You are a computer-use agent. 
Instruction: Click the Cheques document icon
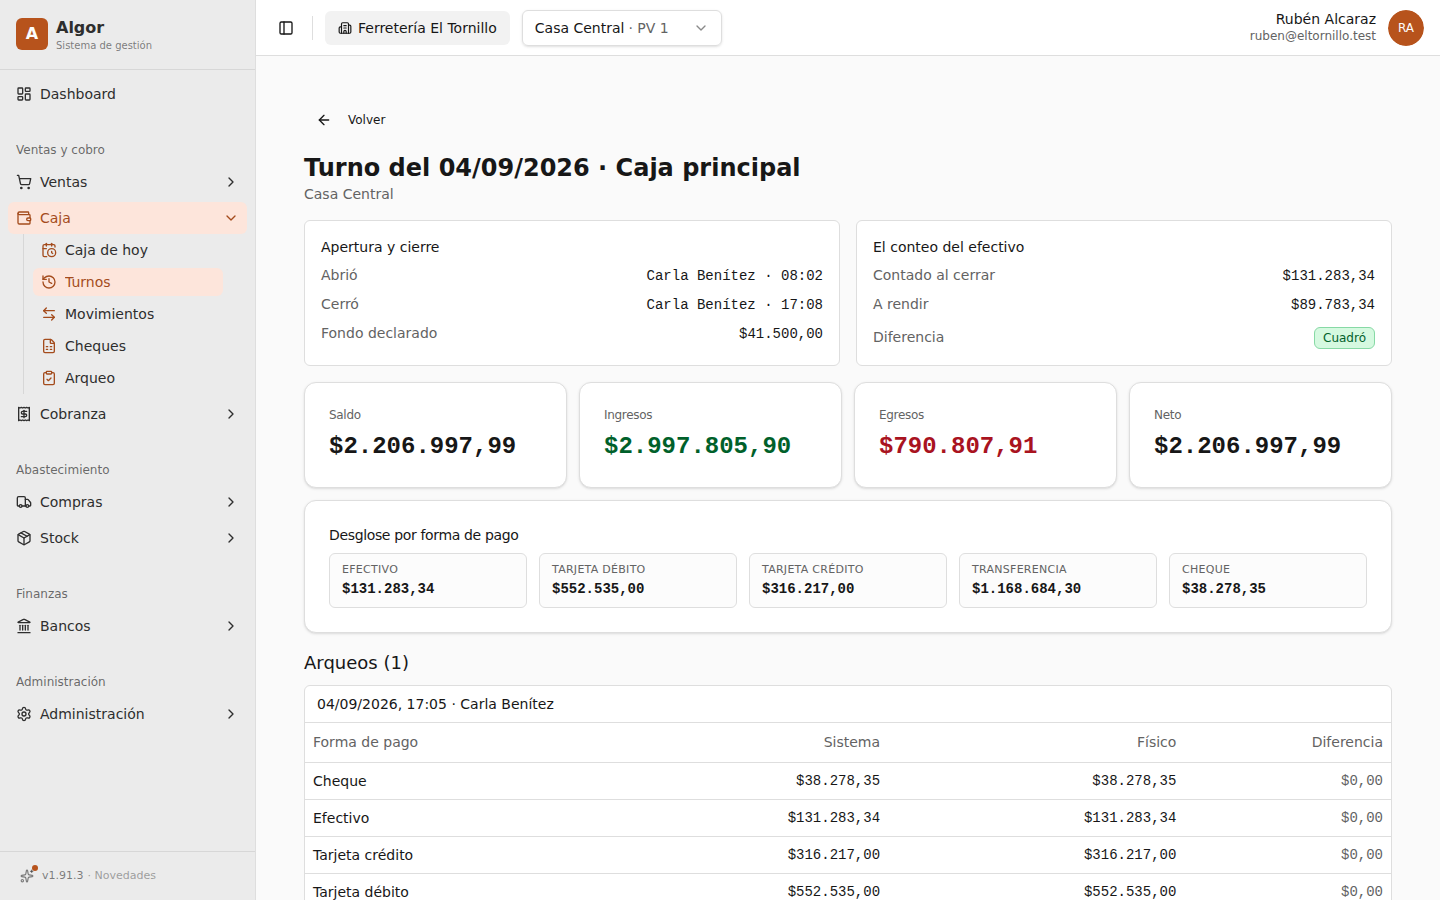(x=49, y=346)
